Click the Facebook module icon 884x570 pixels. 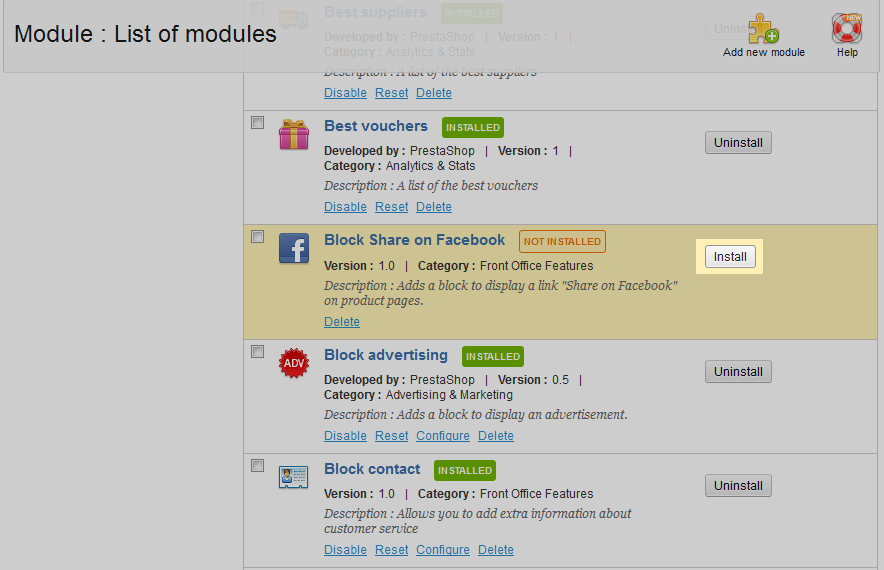coord(294,248)
